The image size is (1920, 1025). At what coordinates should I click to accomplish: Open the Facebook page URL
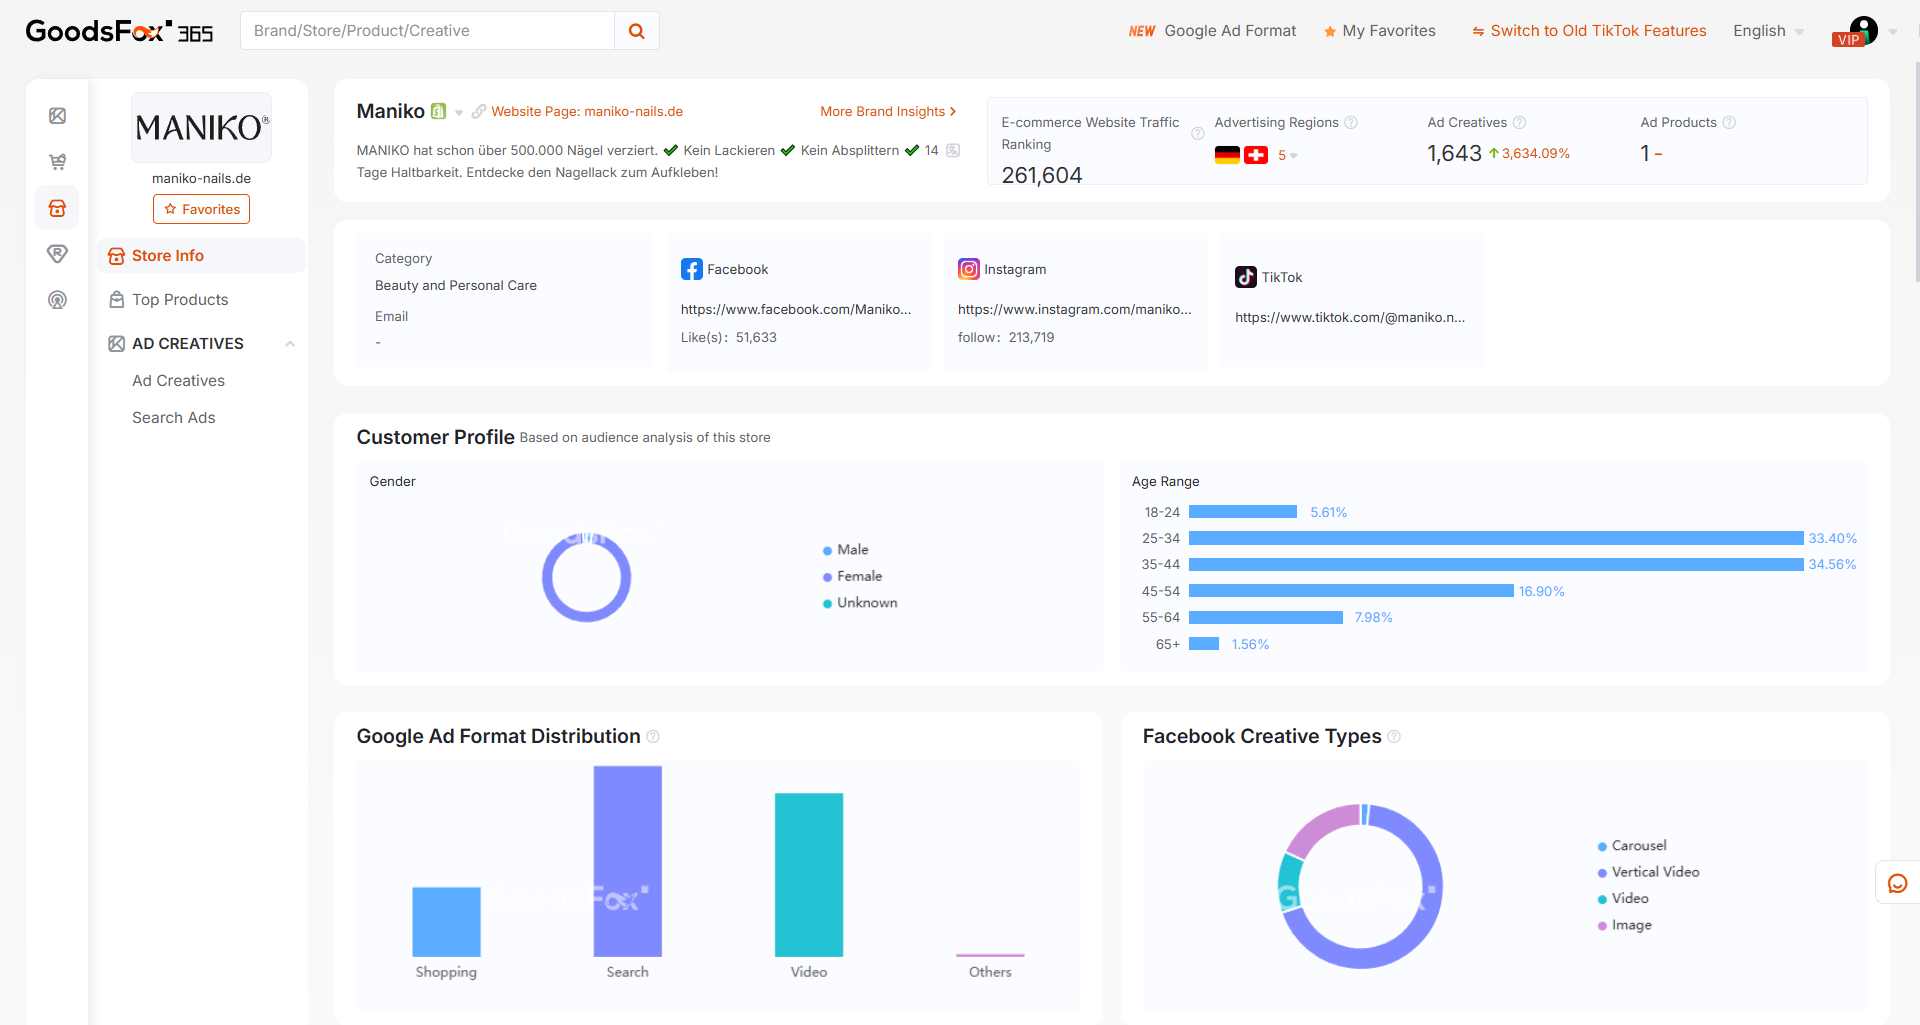(x=796, y=310)
